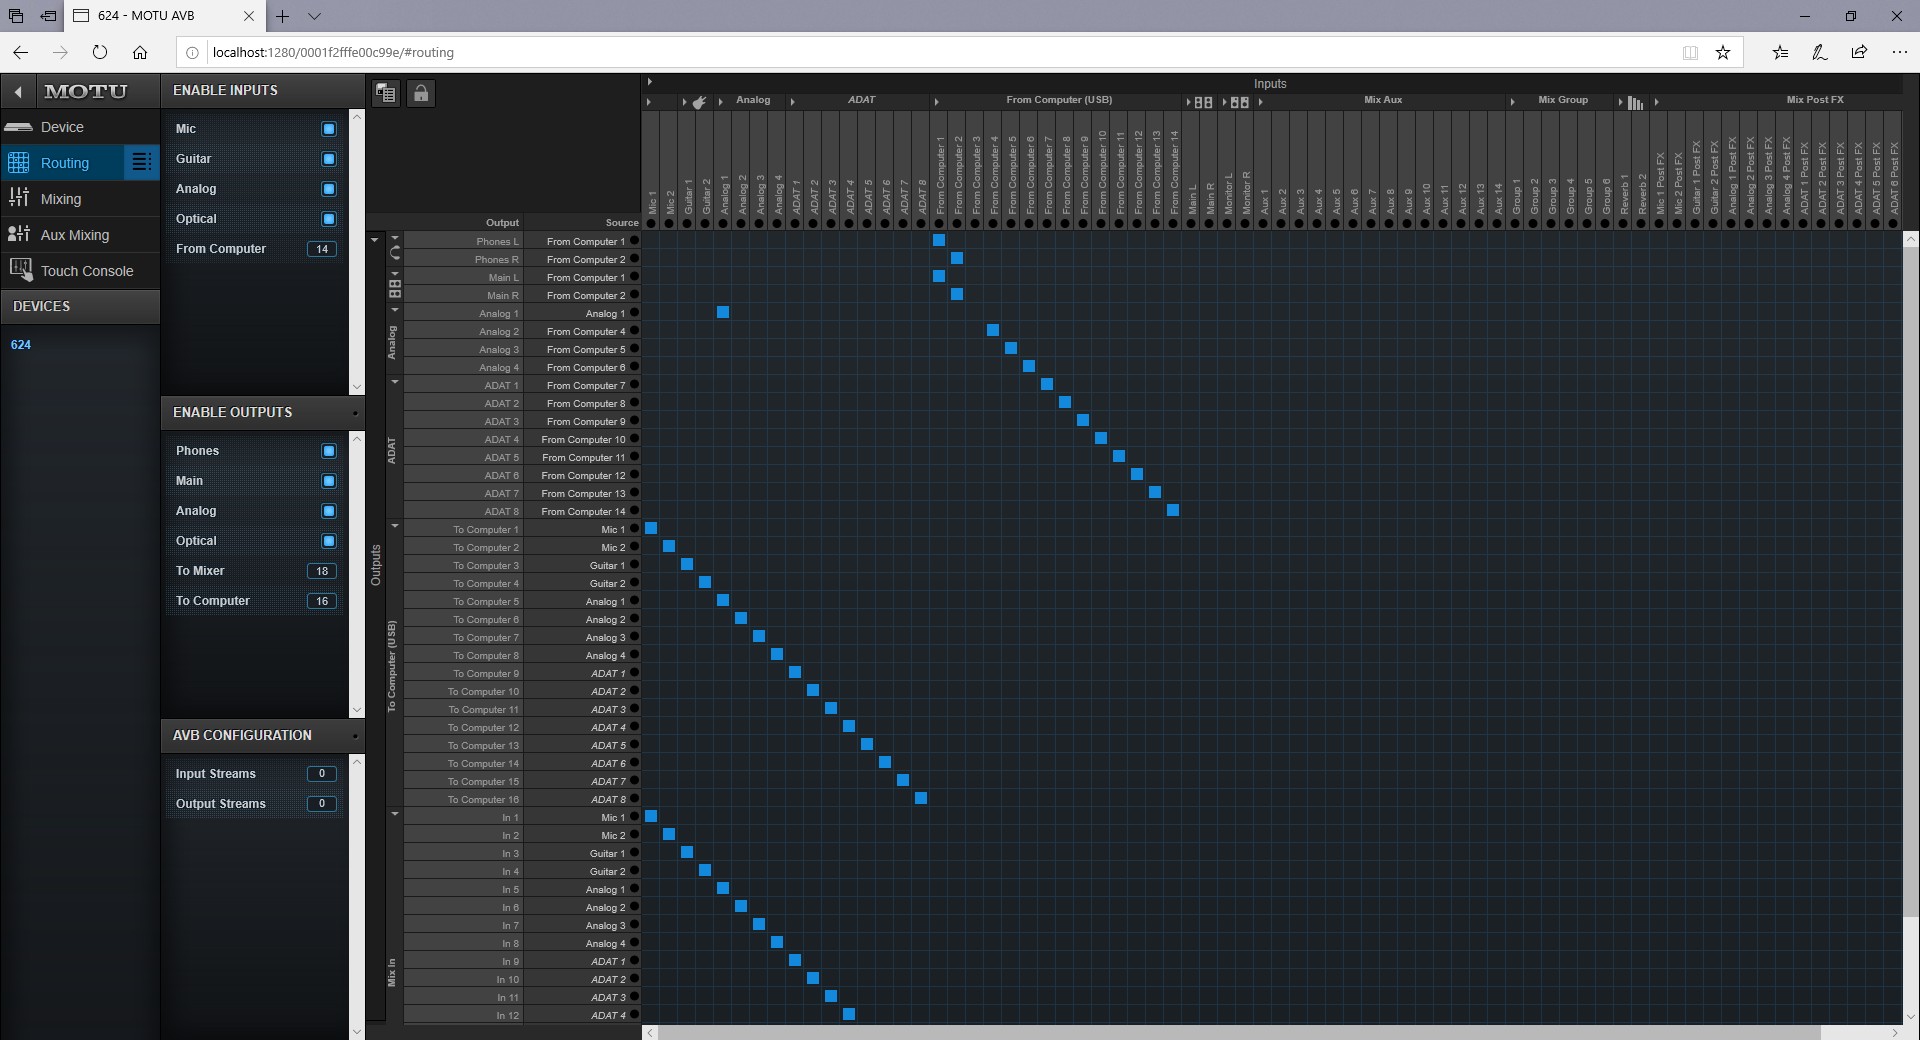The width and height of the screenshot is (1920, 1040).
Task: Open browser reading view
Action: [x=1690, y=52]
